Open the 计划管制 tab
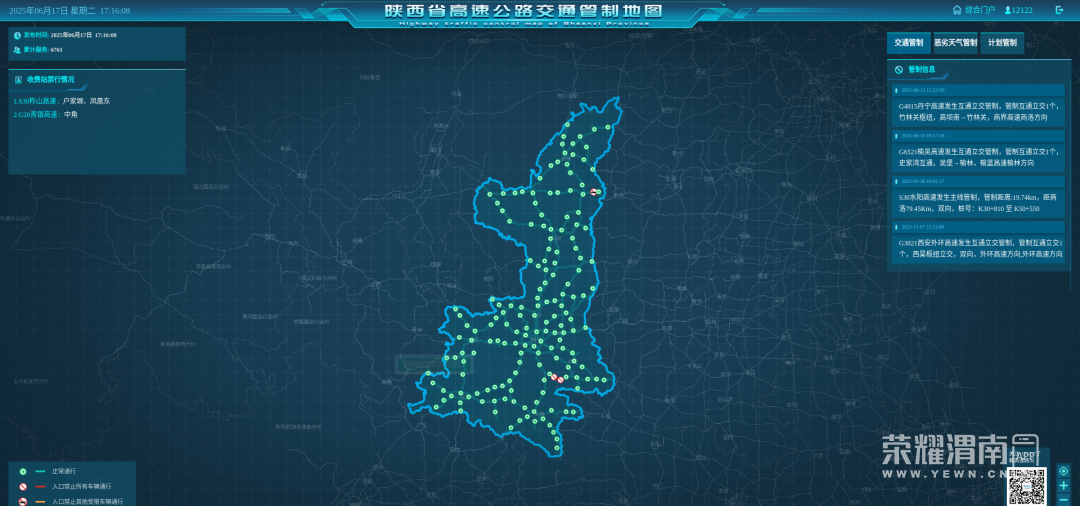Viewport: 1080px width, 506px height. coord(1002,43)
